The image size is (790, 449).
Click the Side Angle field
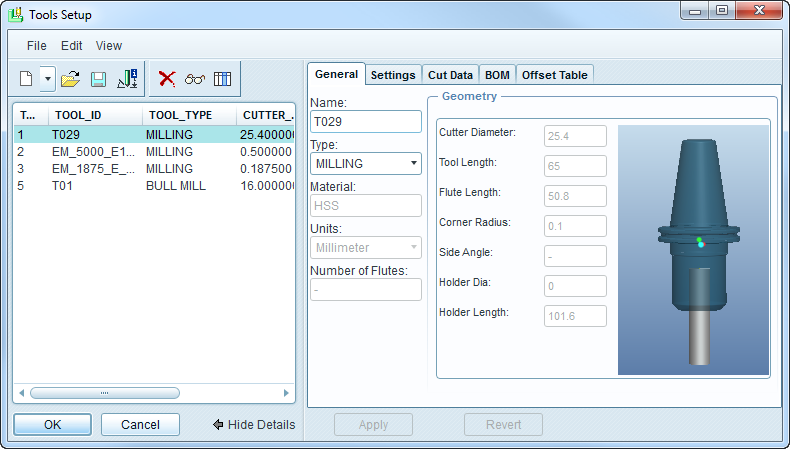click(x=575, y=256)
